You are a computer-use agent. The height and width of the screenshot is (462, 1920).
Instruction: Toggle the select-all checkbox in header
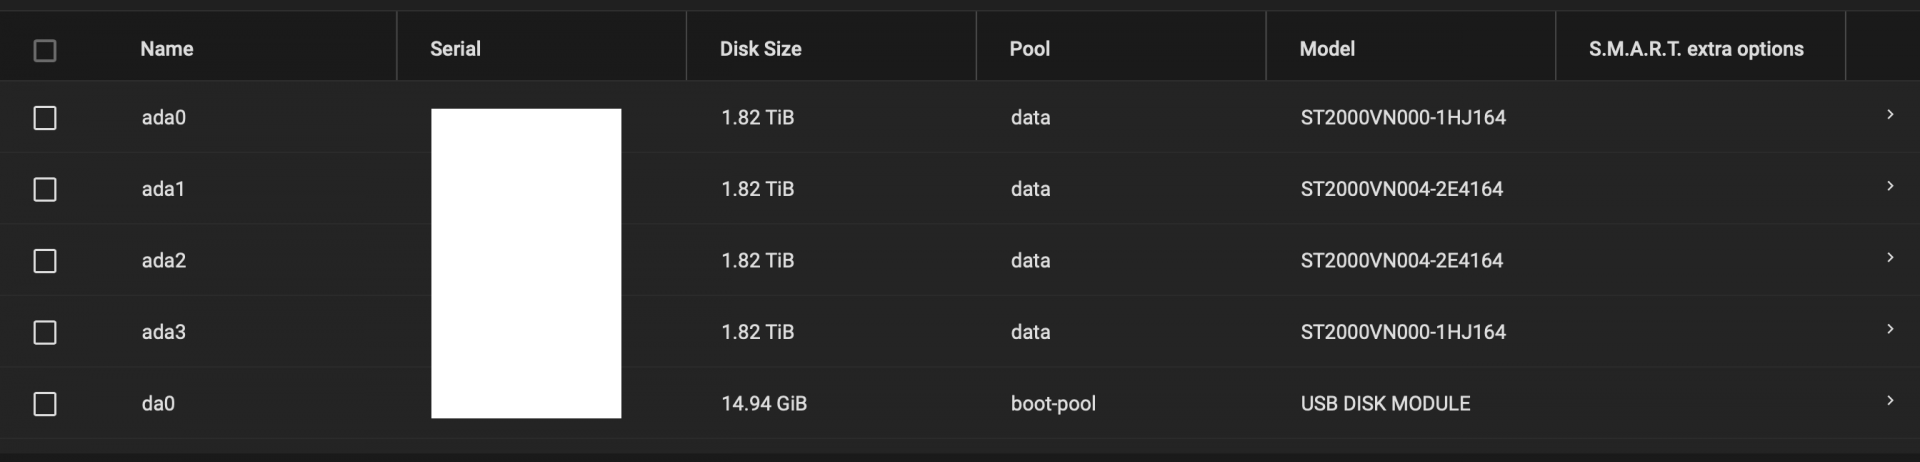[45, 50]
